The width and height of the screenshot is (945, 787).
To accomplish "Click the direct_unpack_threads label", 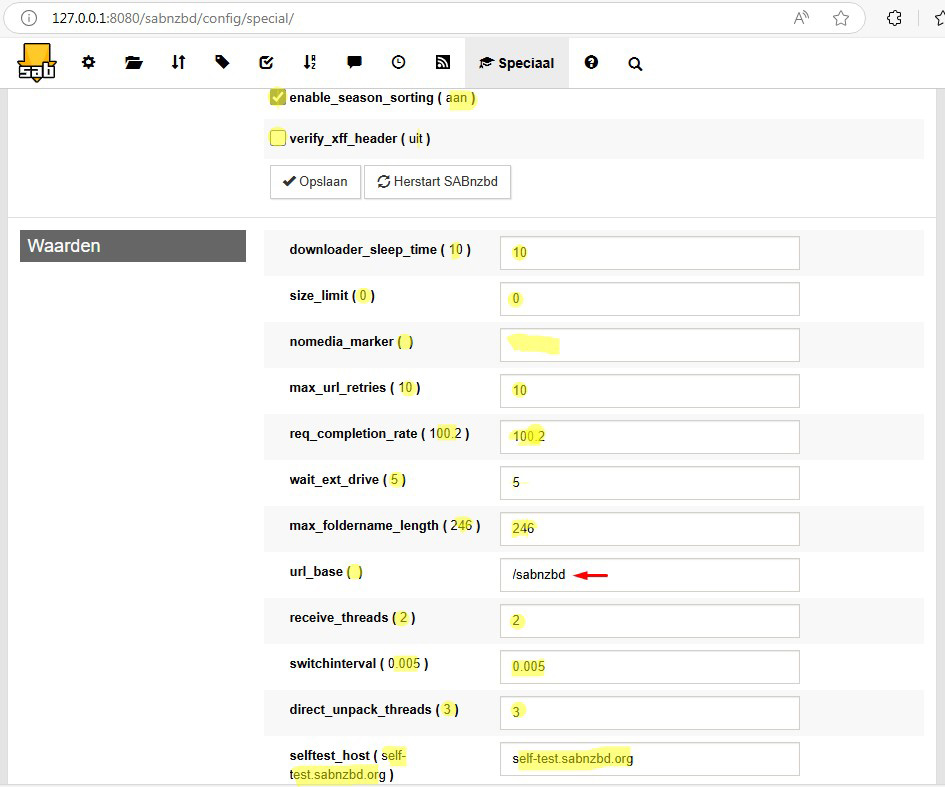I will pos(374,709).
